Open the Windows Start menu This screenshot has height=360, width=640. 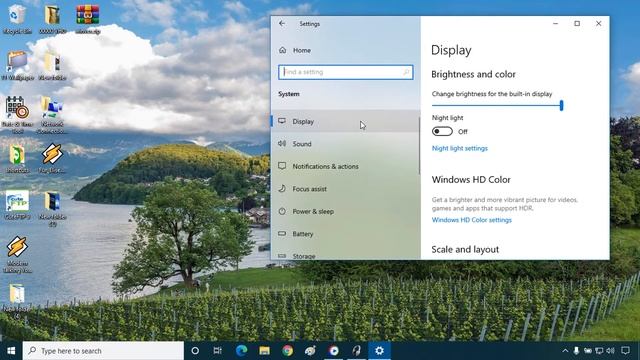coord(11,351)
